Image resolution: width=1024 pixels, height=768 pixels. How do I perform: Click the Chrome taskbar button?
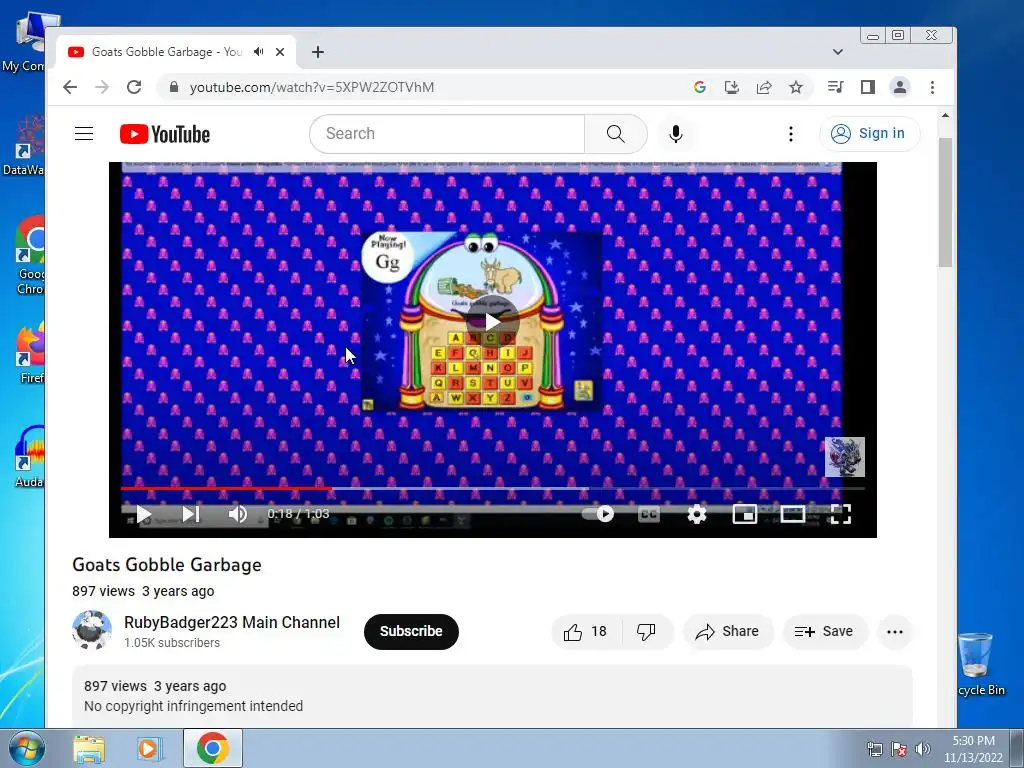[x=212, y=748]
